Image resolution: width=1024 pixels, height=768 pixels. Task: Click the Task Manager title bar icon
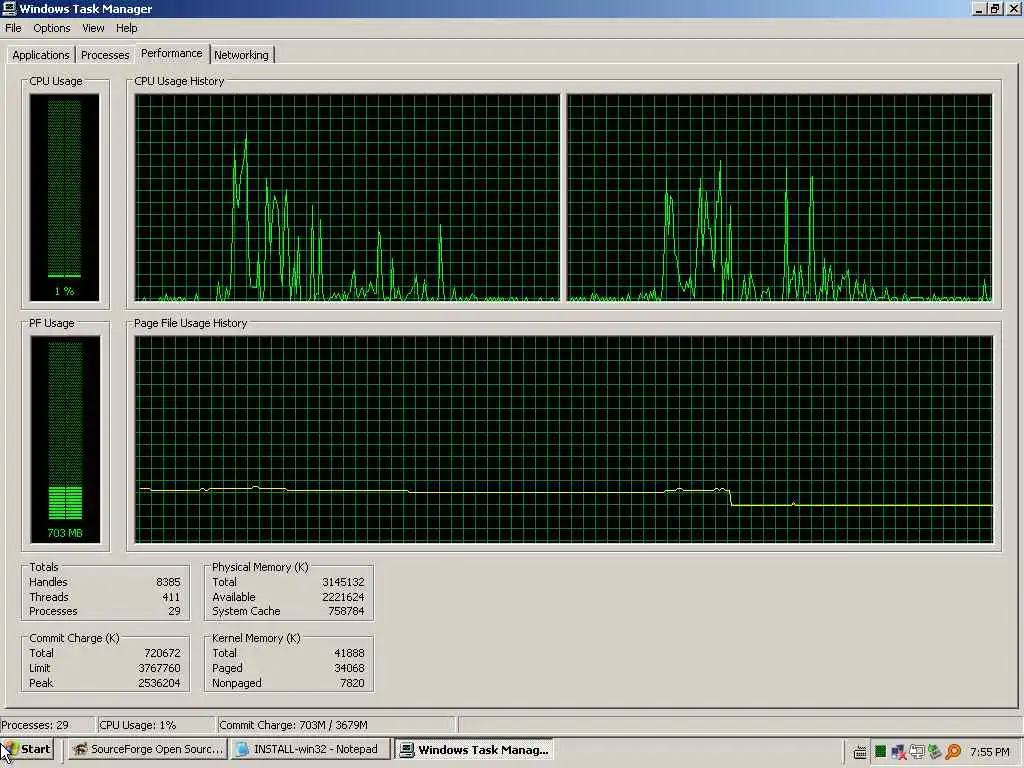click(9, 8)
